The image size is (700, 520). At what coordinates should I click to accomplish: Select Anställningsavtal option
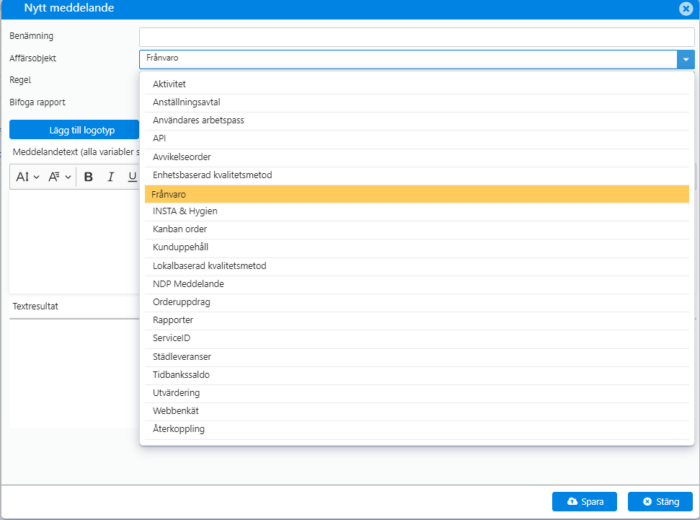click(417, 102)
